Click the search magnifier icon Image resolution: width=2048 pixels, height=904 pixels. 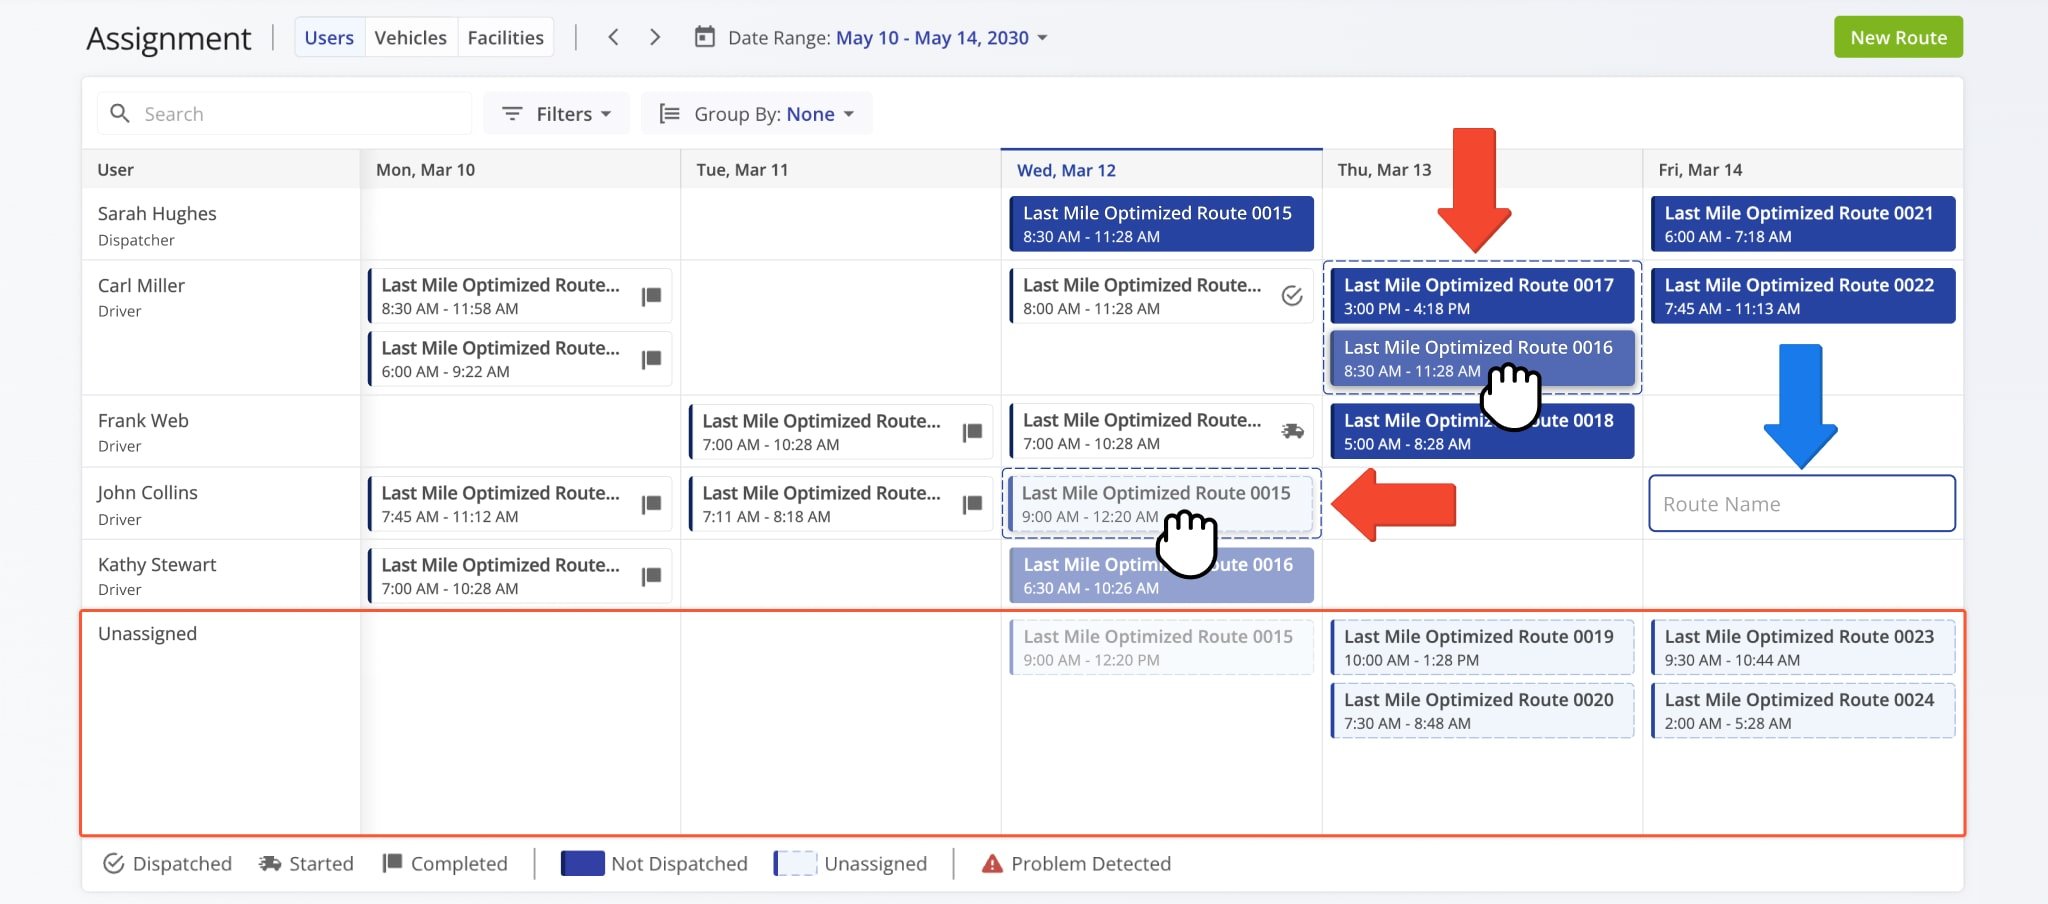pos(120,113)
